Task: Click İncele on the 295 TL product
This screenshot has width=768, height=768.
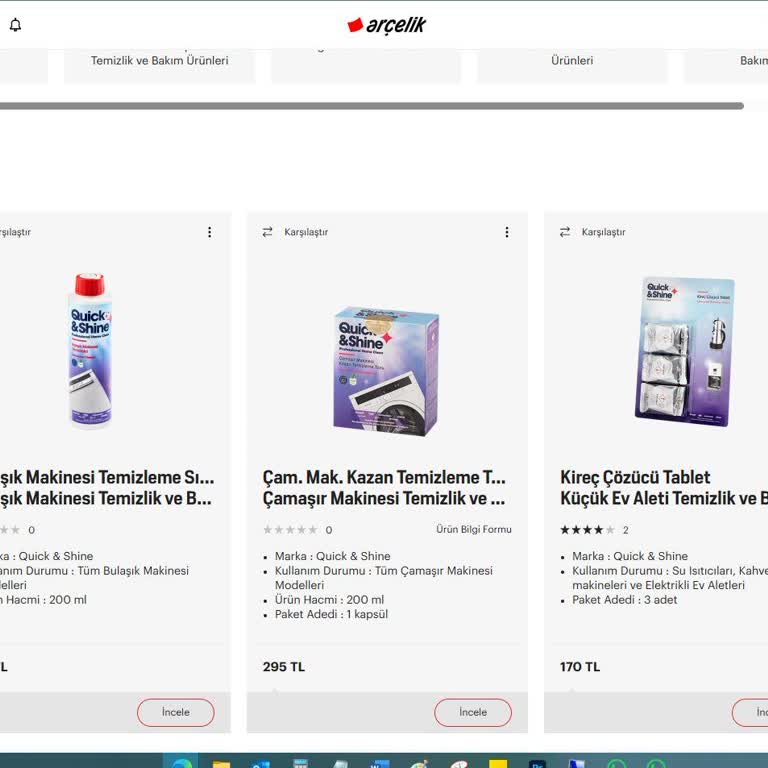Action: coord(473,712)
